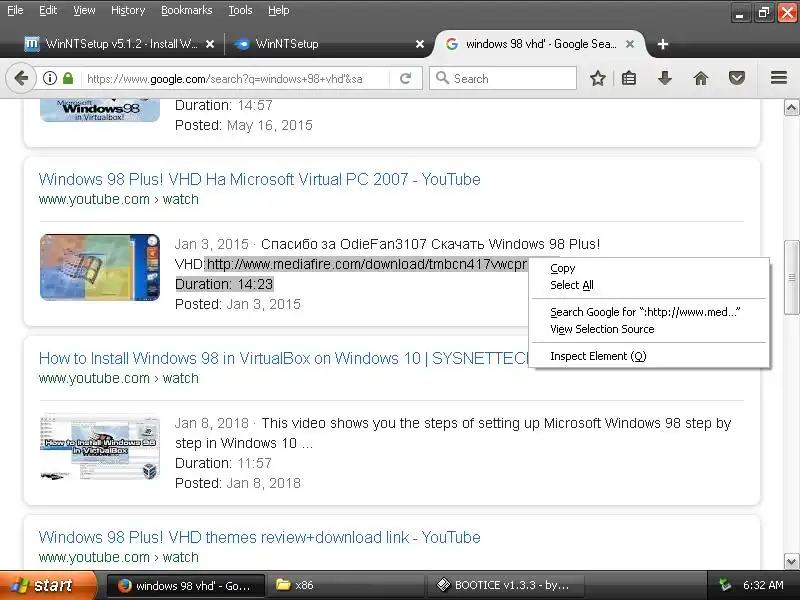Click system tray safely remove hardware icon
This screenshot has height=600, width=800.
tap(725, 585)
